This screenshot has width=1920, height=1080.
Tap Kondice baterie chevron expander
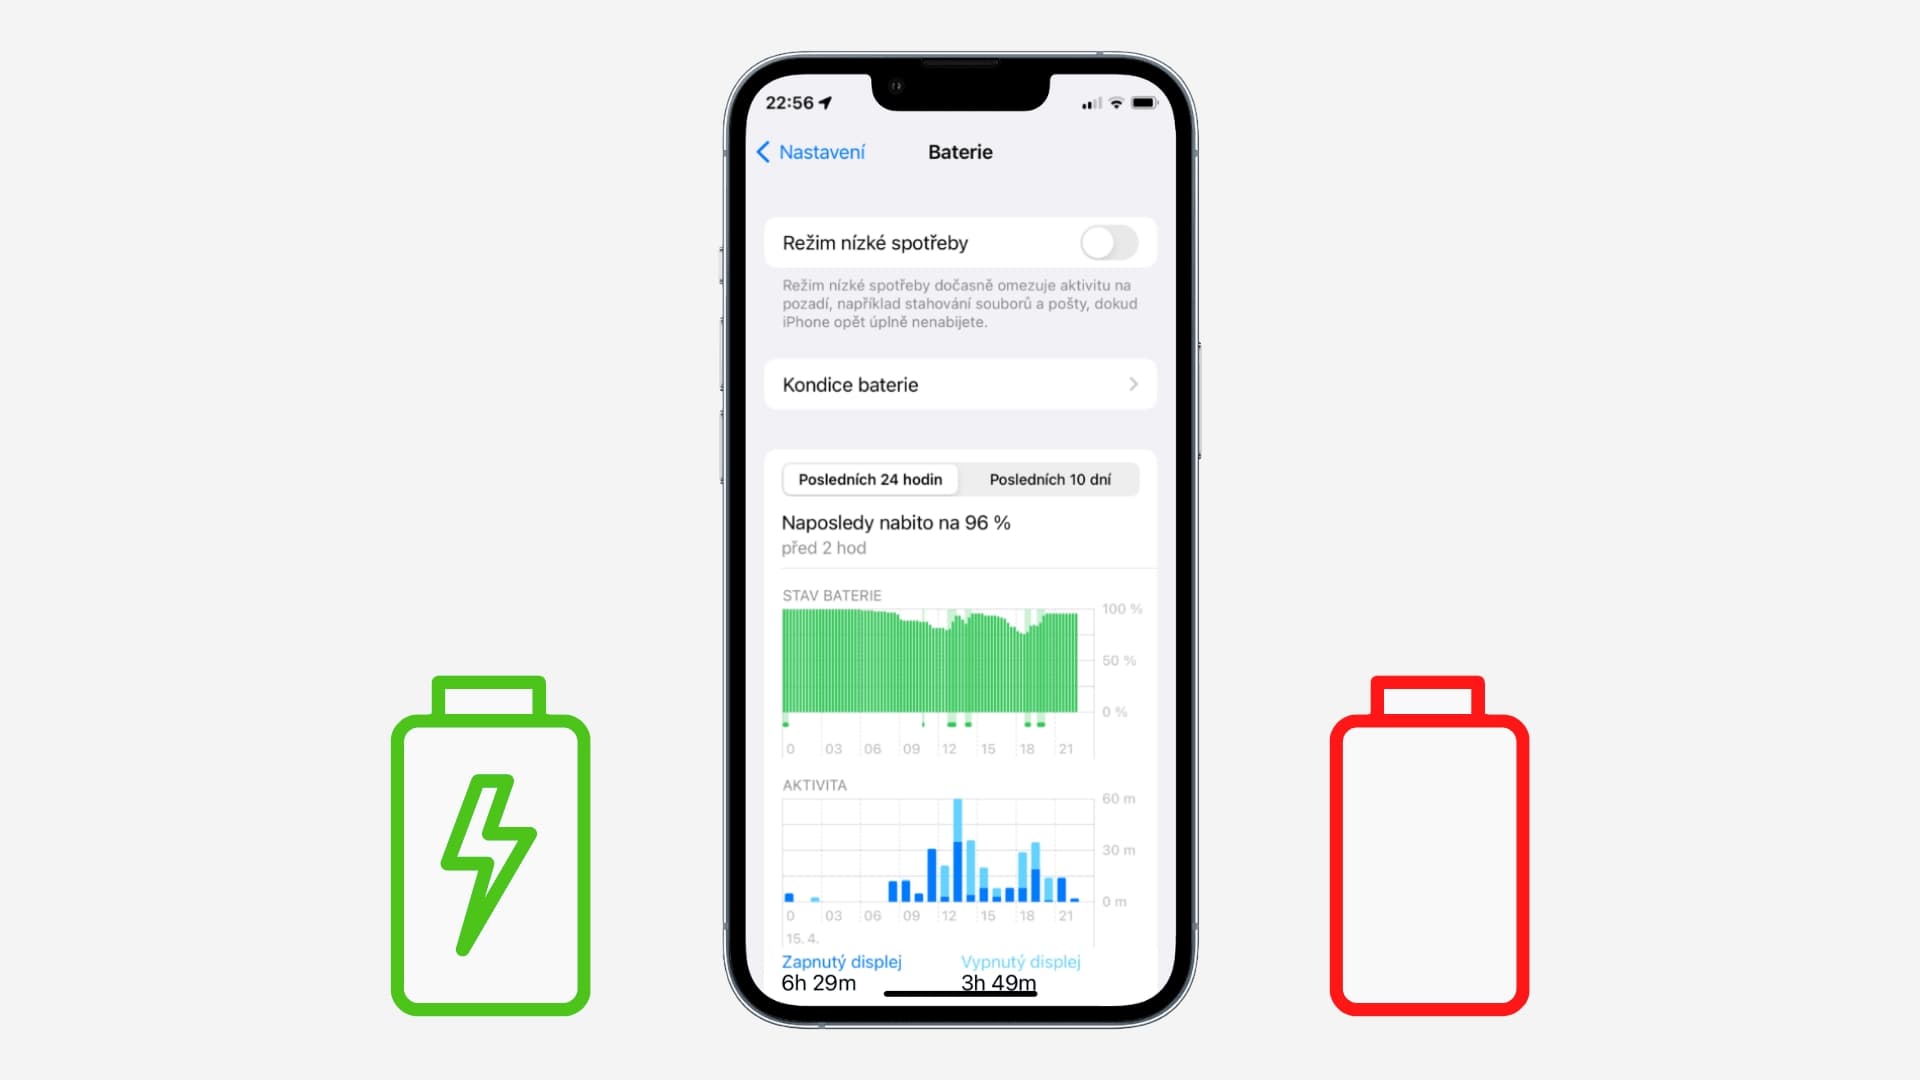point(1130,384)
